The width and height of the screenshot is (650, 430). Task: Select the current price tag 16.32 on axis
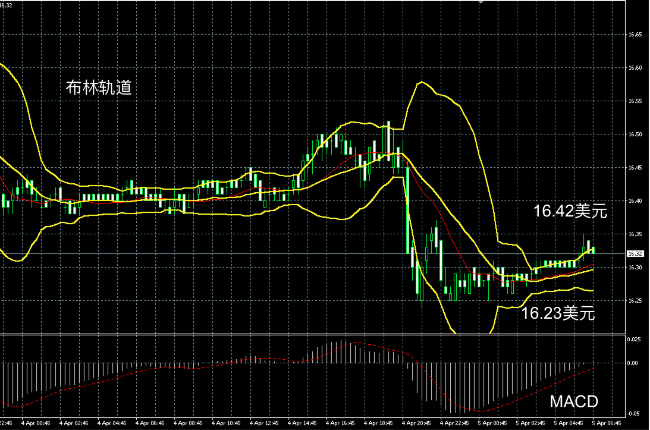click(634, 254)
